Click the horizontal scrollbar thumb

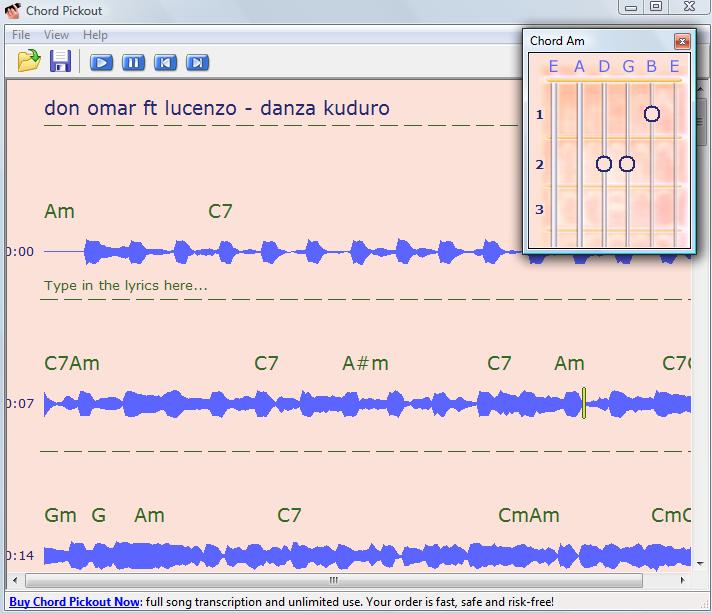pos(334,580)
